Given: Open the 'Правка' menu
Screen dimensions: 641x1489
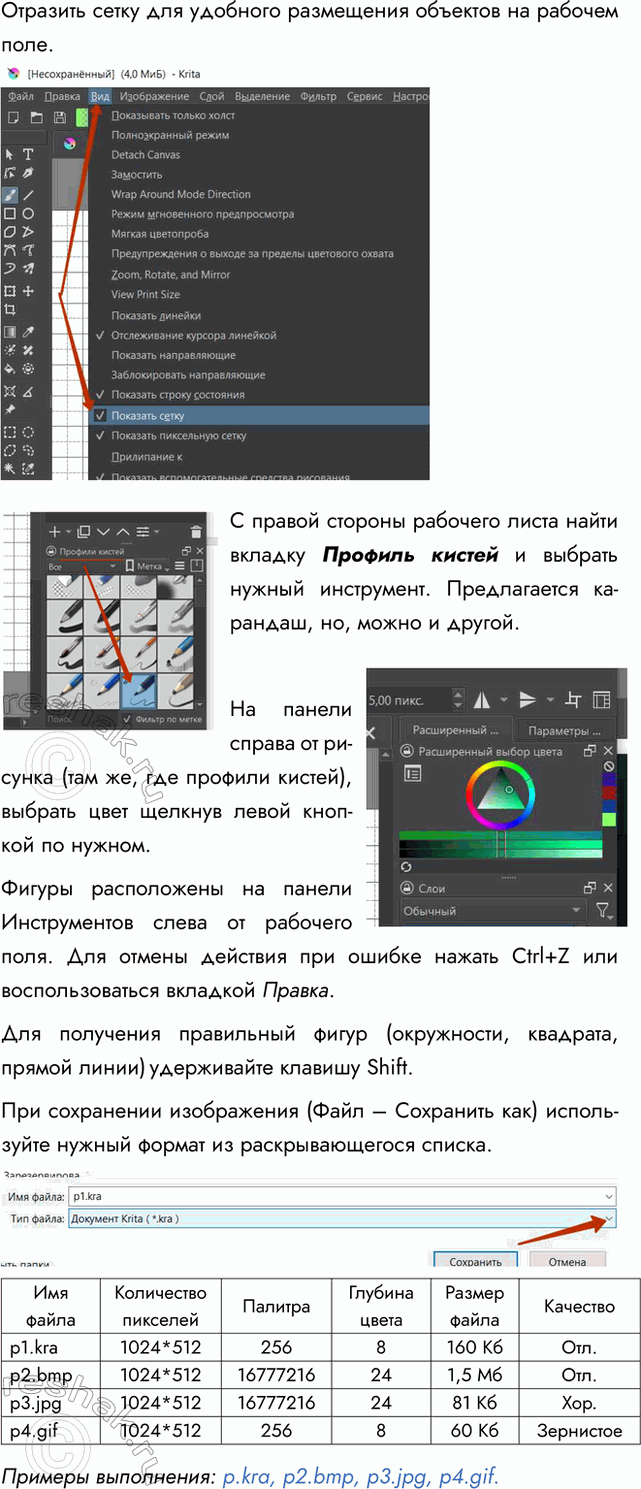Looking at the screenshot, I should click(x=63, y=96).
